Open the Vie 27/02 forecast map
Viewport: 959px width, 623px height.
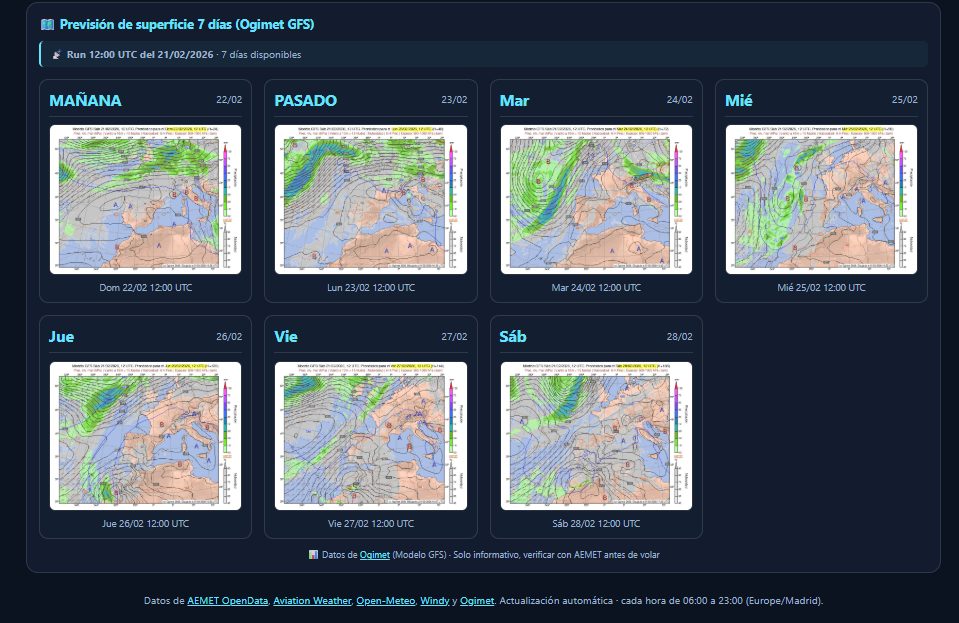coord(371,436)
